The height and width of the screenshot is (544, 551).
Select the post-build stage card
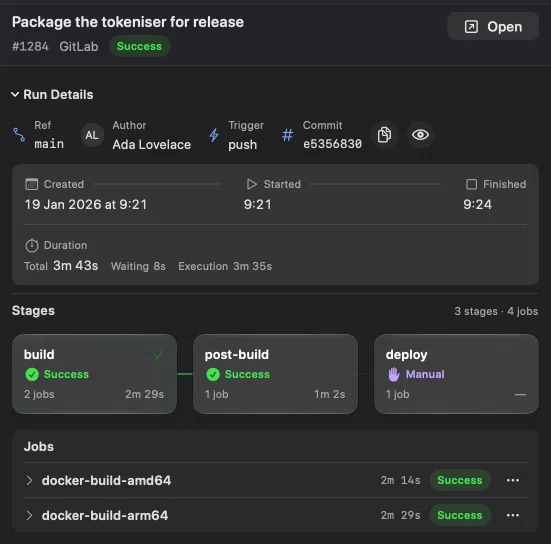tap(275, 374)
